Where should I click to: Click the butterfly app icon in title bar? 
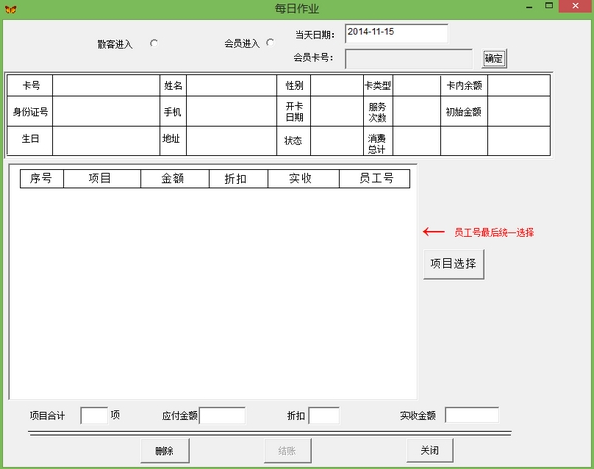click(10, 9)
